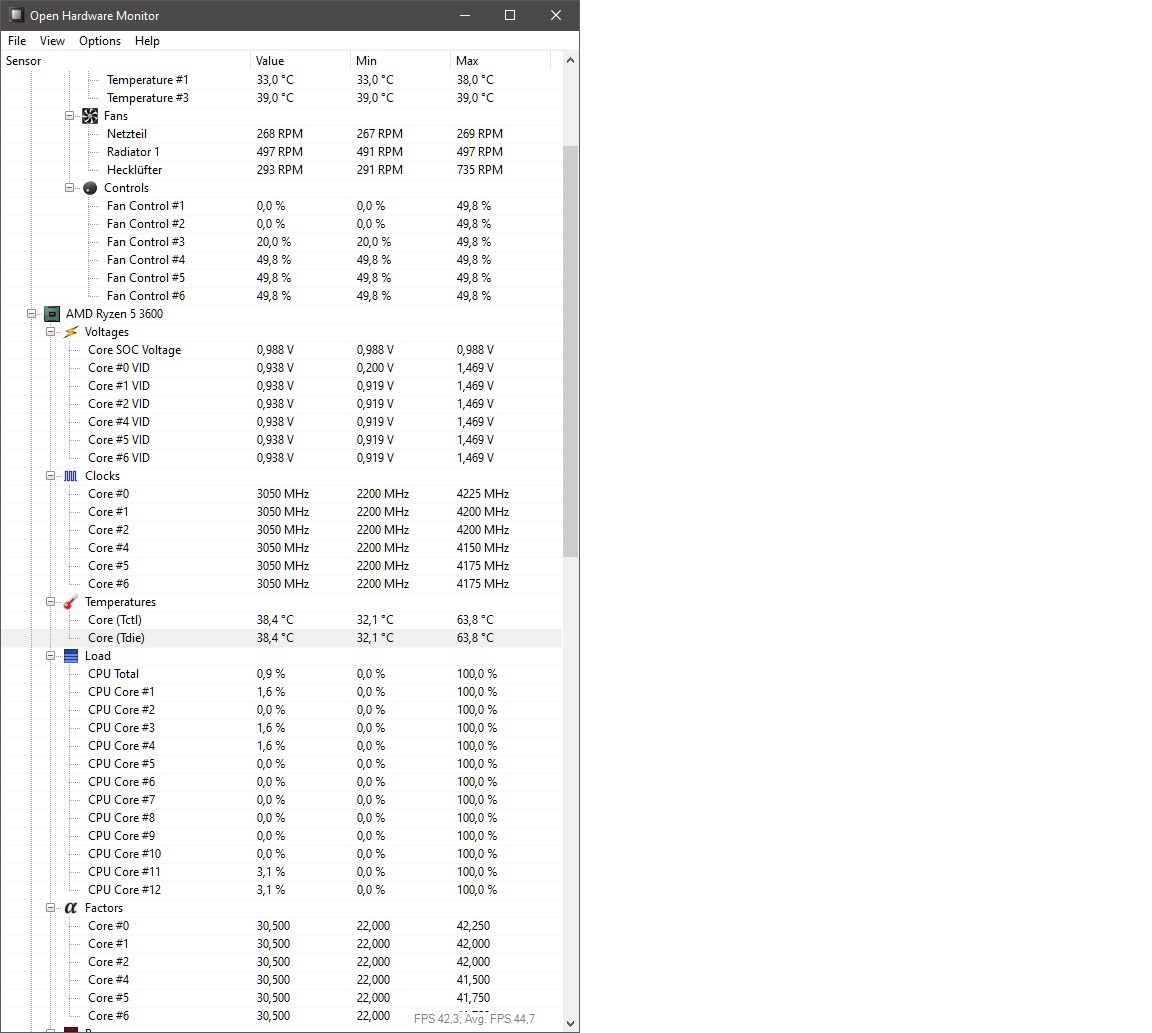Select the Hecklüfter fan row

pyautogui.click(x=281, y=170)
